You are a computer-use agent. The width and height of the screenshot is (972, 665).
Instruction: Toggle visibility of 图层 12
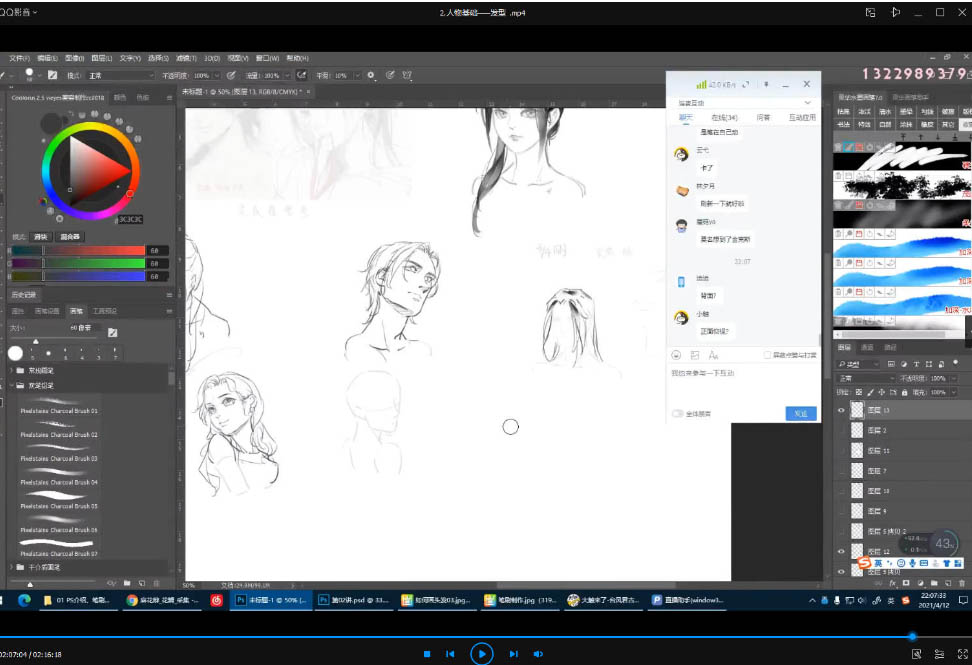coord(841,551)
